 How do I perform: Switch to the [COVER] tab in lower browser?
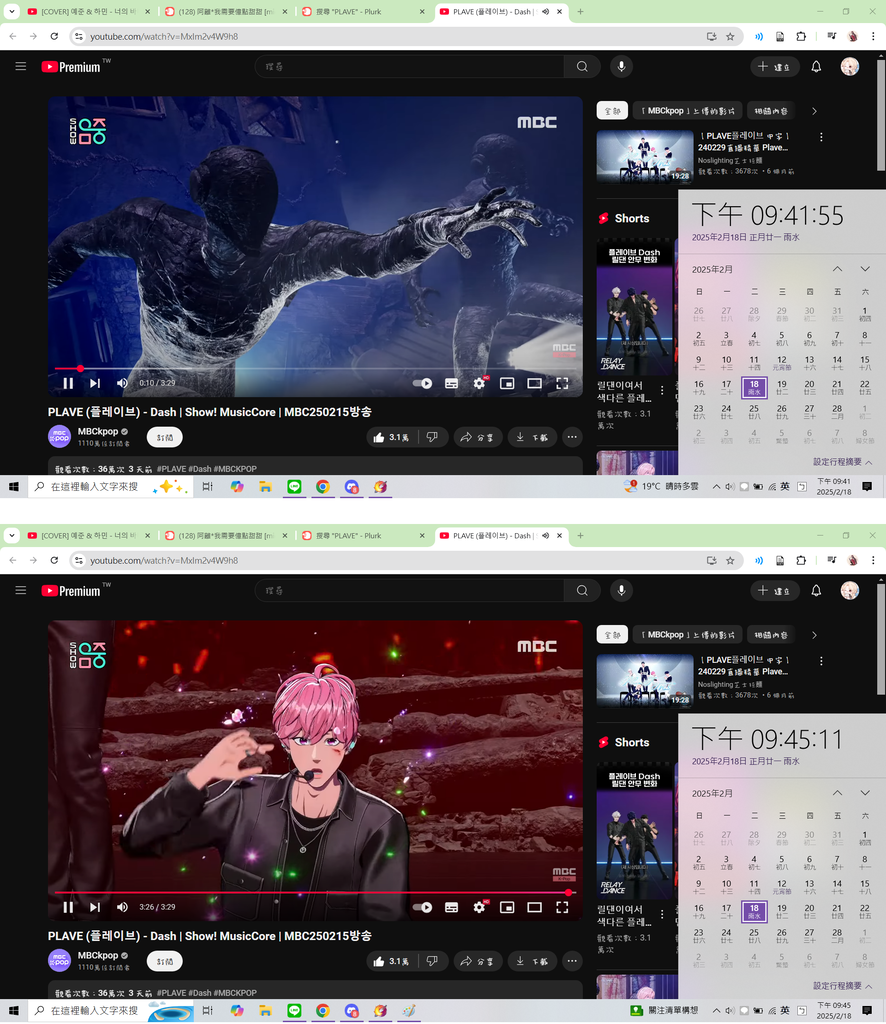click(x=89, y=536)
